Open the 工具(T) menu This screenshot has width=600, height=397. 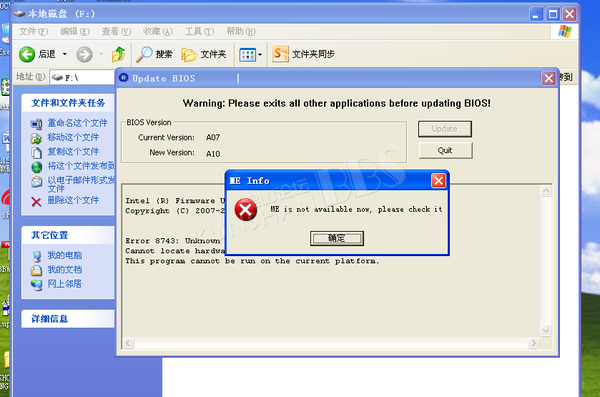[199, 31]
